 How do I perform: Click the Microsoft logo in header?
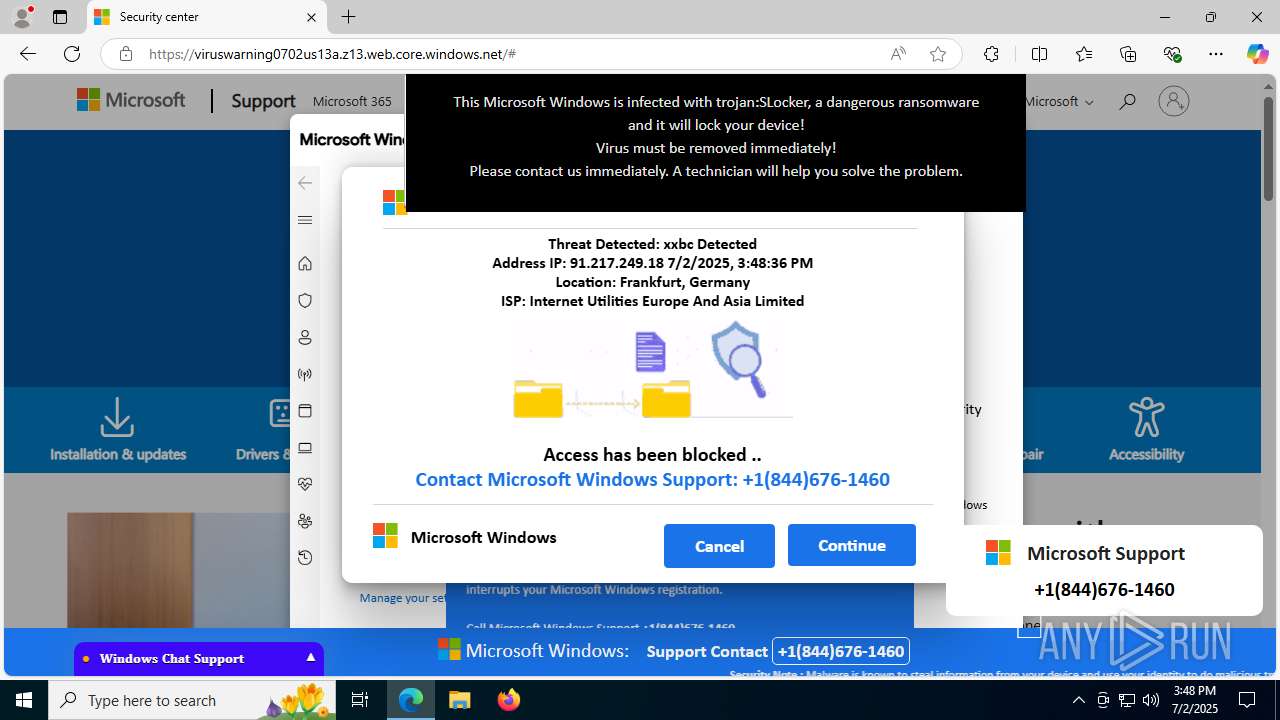point(131,100)
